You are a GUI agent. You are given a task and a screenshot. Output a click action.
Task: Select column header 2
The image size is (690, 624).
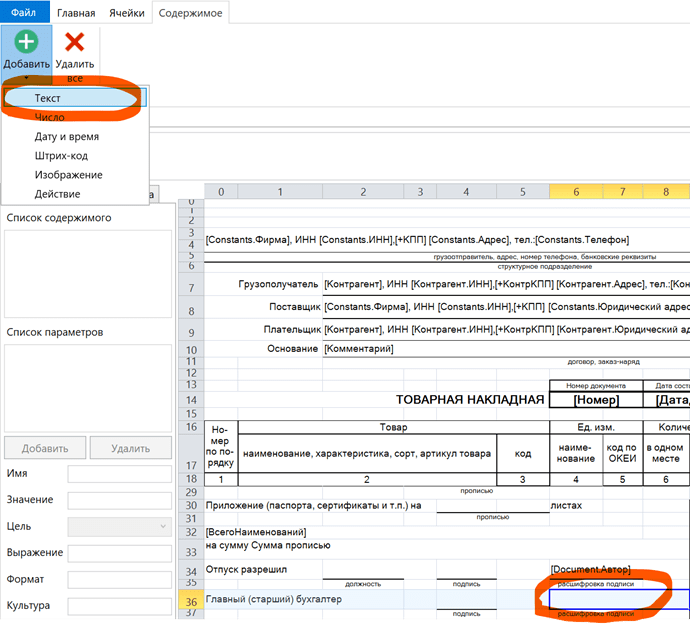pos(363,191)
